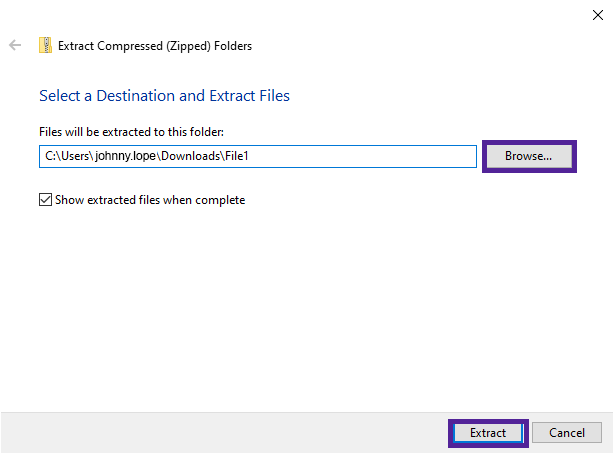The image size is (614, 454).
Task: Close the extract dialog with the X
Action: coord(598,15)
